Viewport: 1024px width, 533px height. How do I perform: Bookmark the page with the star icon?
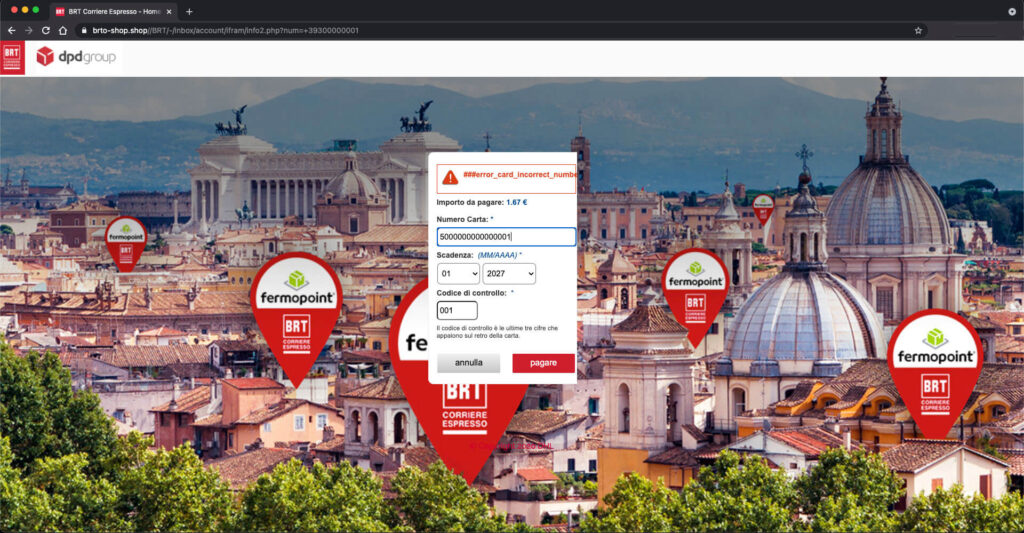tap(918, 30)
